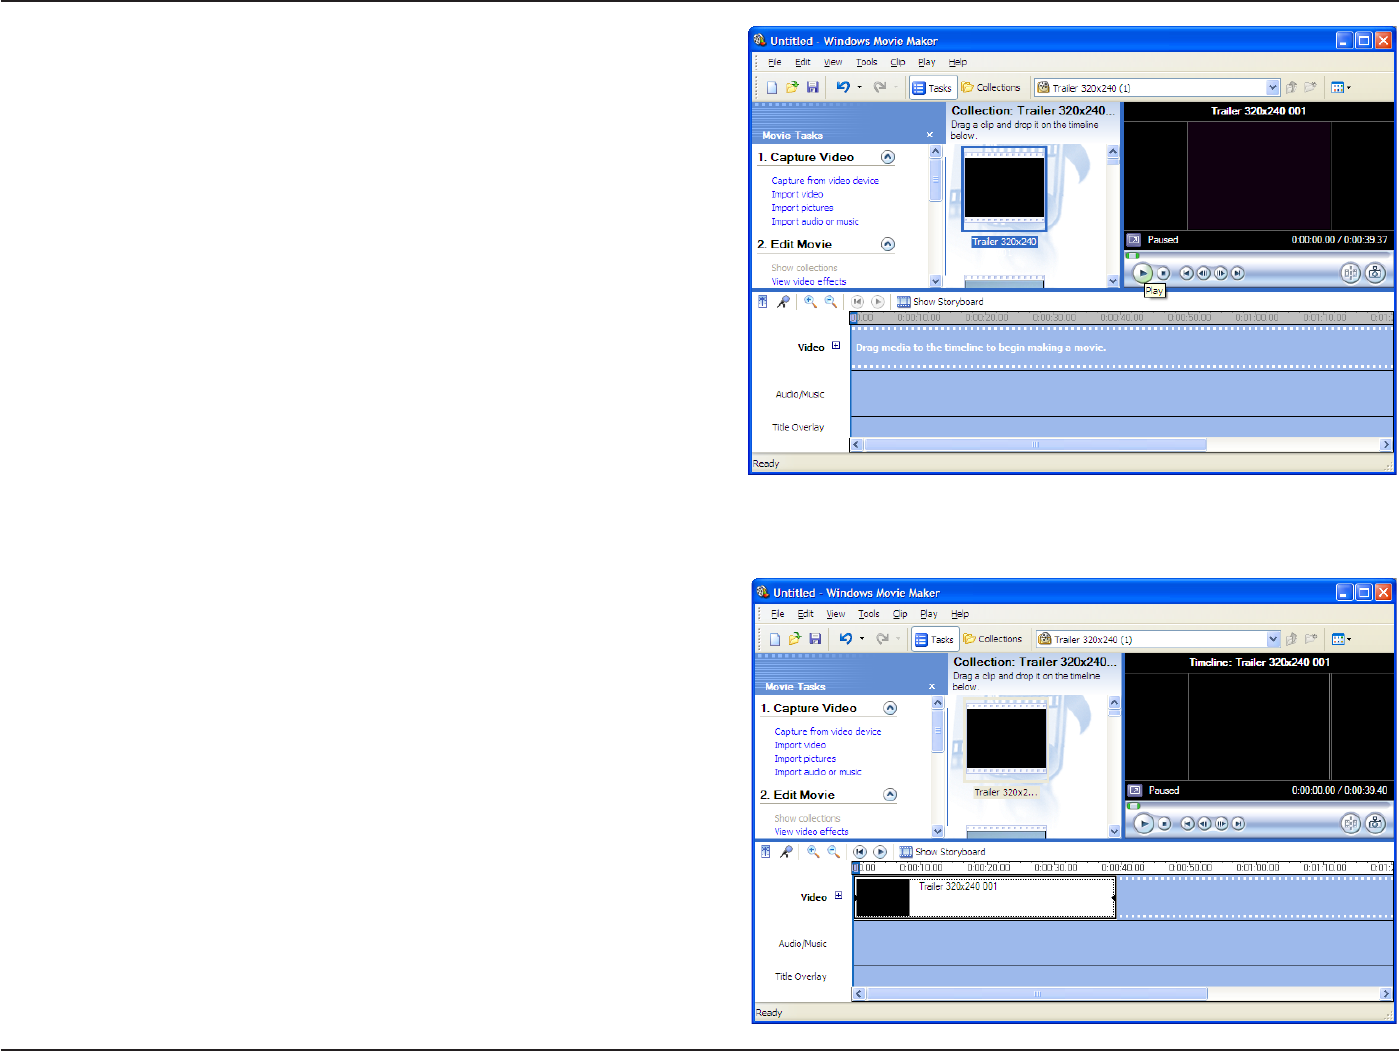Click Play Timeline button in lower window timeline toolbar
Viewport: 1399px width, 1051px height.
click(x=880, y=852)
